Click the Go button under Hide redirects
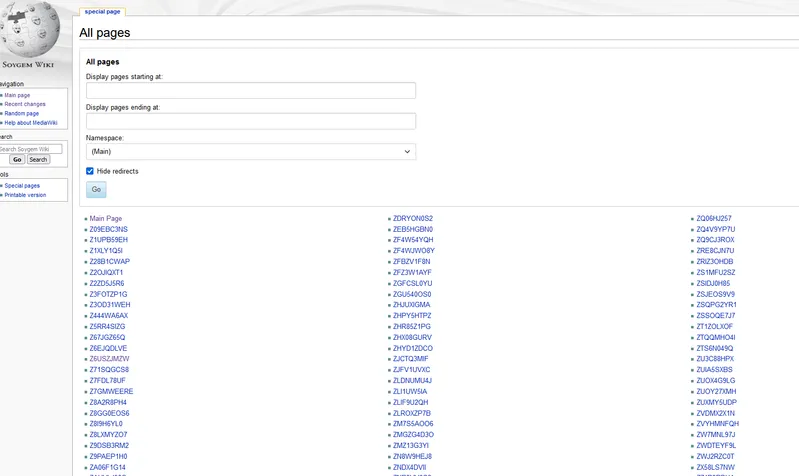 [96, 189]
